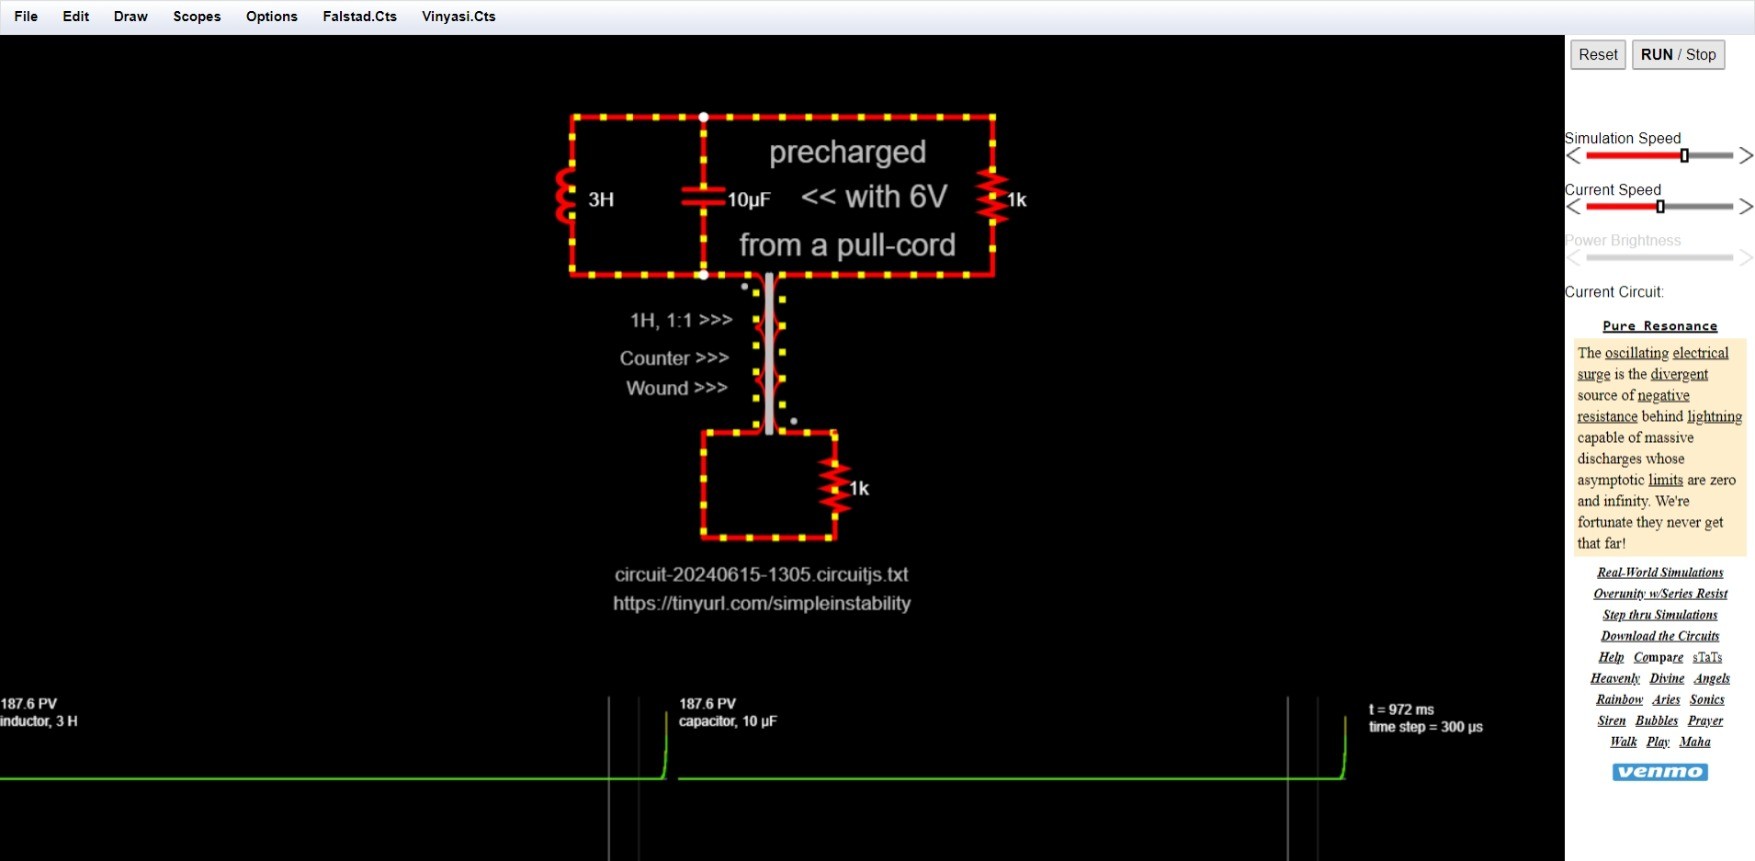Follow the 'negative' link in description
Viewport: 1755px width, 861px height.
point(1663,395)
